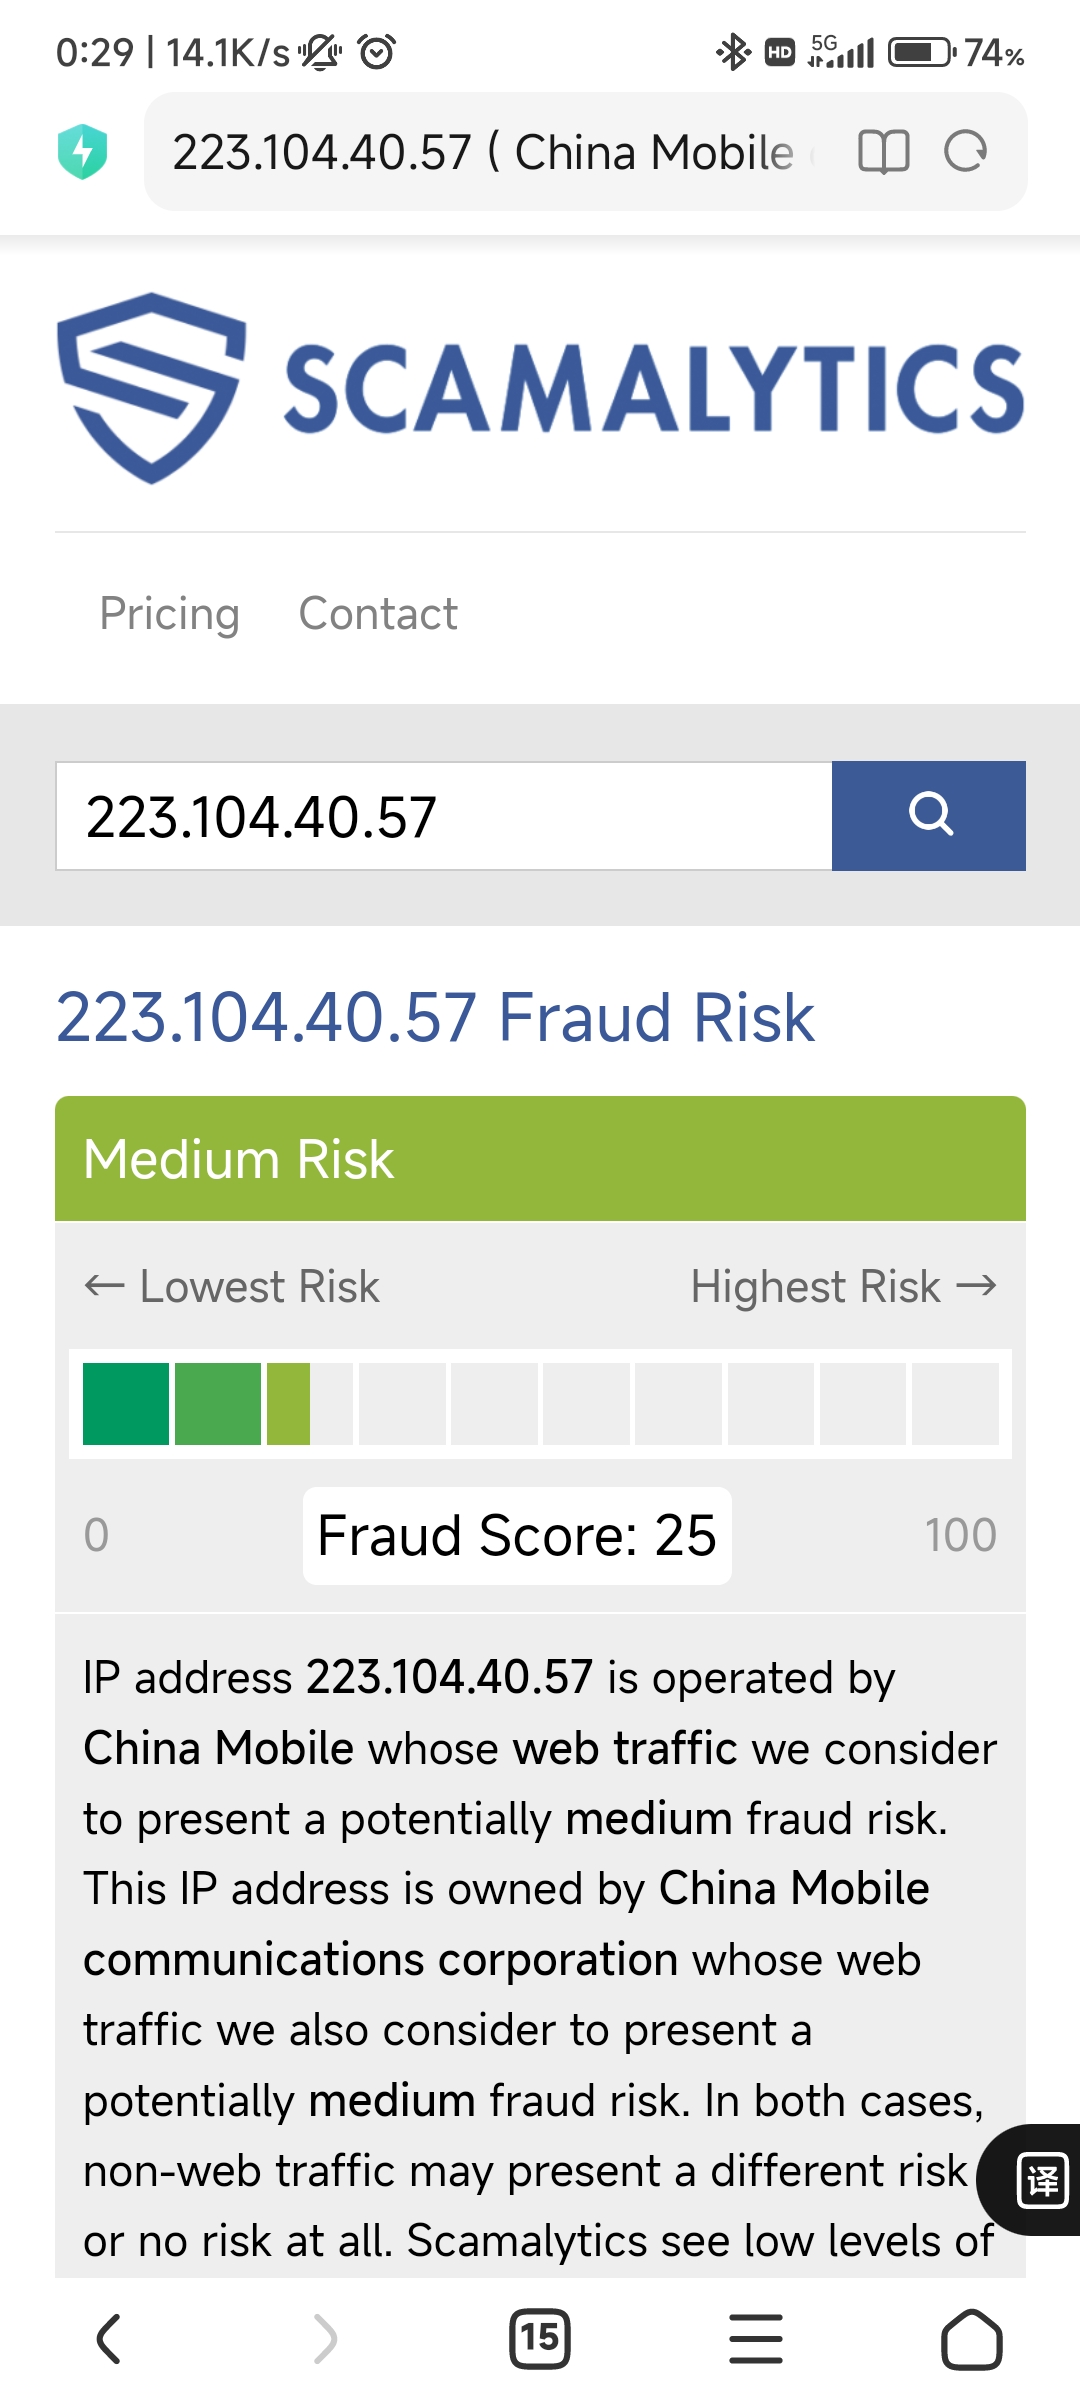
Task: Open reader mode book icon
Action: coord(884,152)
